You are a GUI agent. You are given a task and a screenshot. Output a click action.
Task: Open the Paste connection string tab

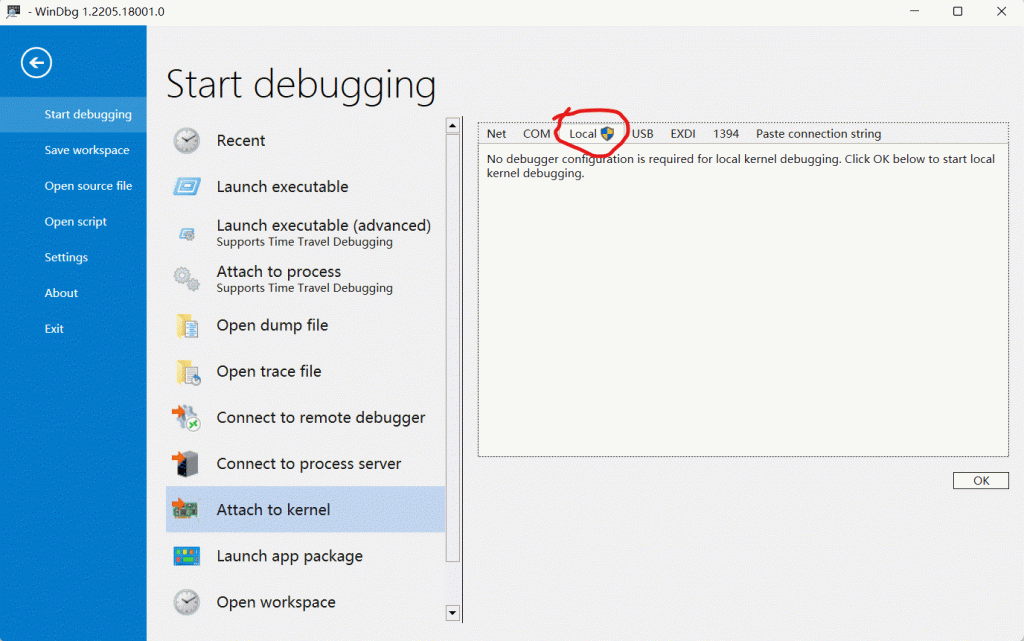click(818, 134)
